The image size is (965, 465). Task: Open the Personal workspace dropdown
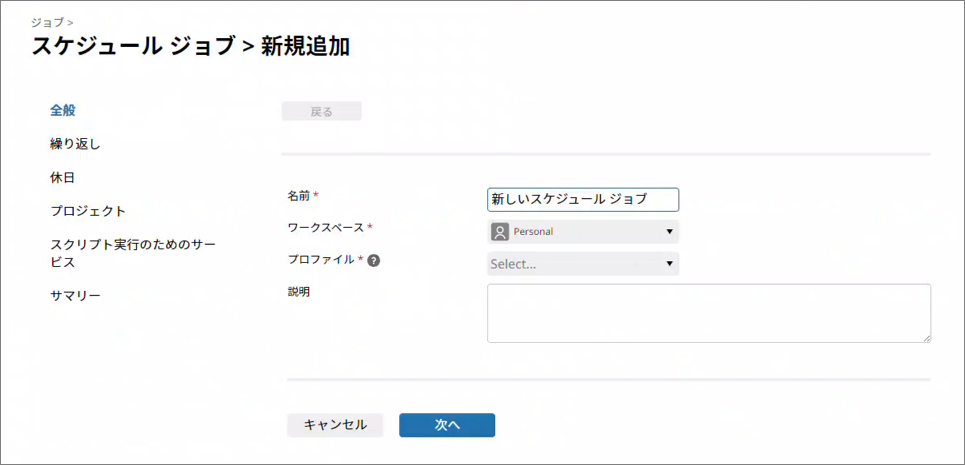[582, 232]
